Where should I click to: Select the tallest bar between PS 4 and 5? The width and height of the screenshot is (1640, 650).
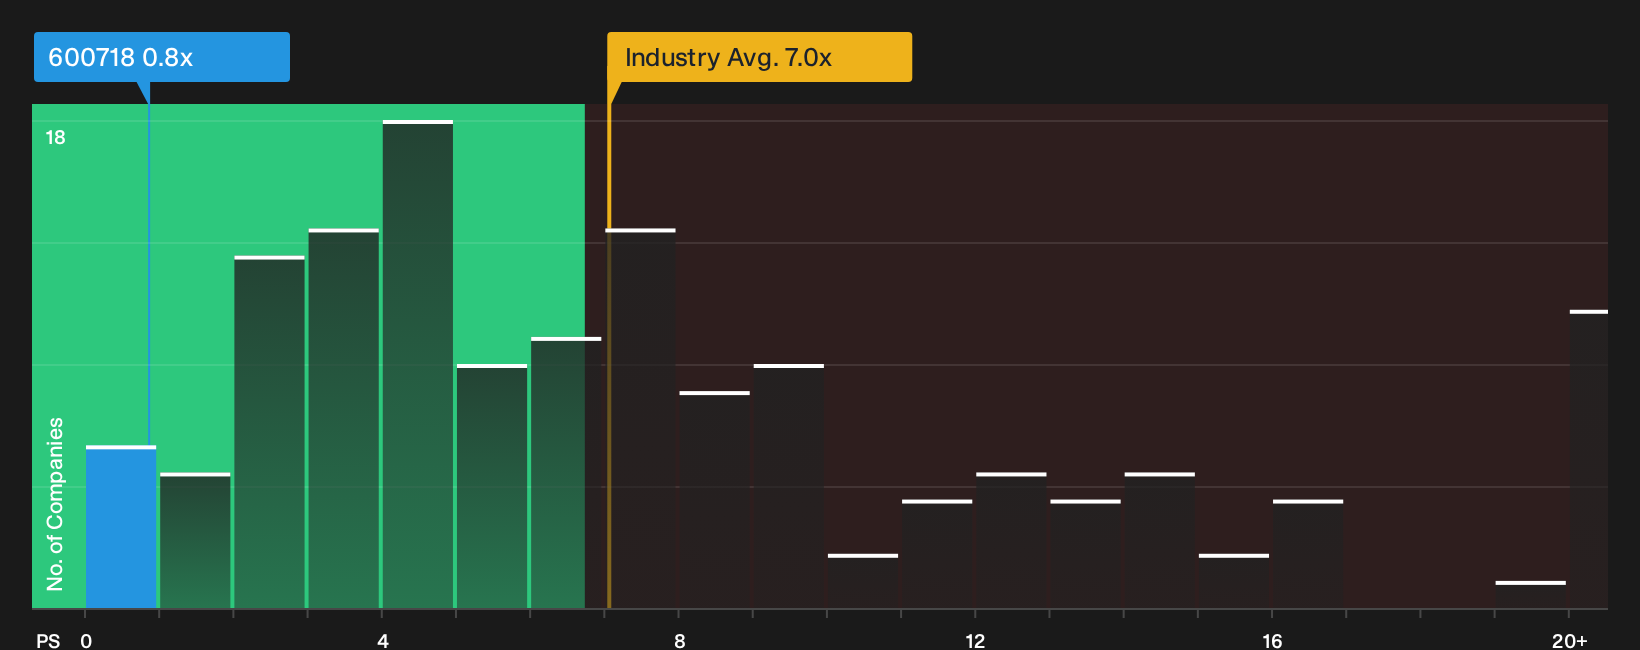[418, 364]
